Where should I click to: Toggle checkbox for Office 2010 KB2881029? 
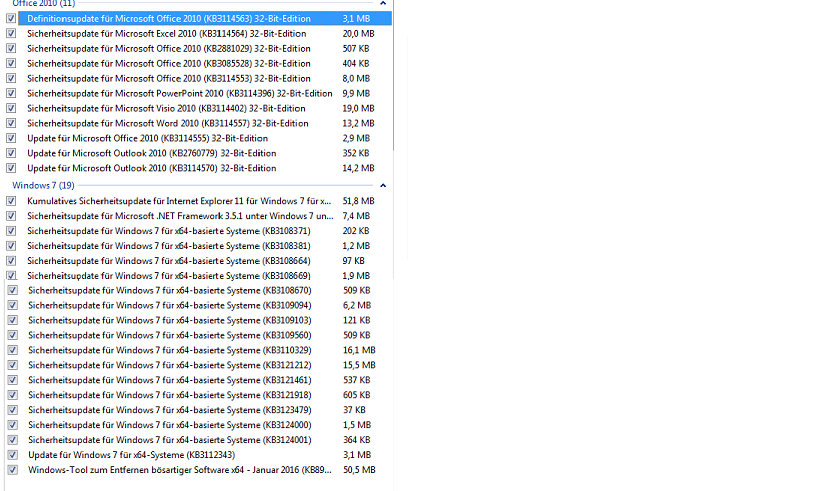click(x=11, y=49)
